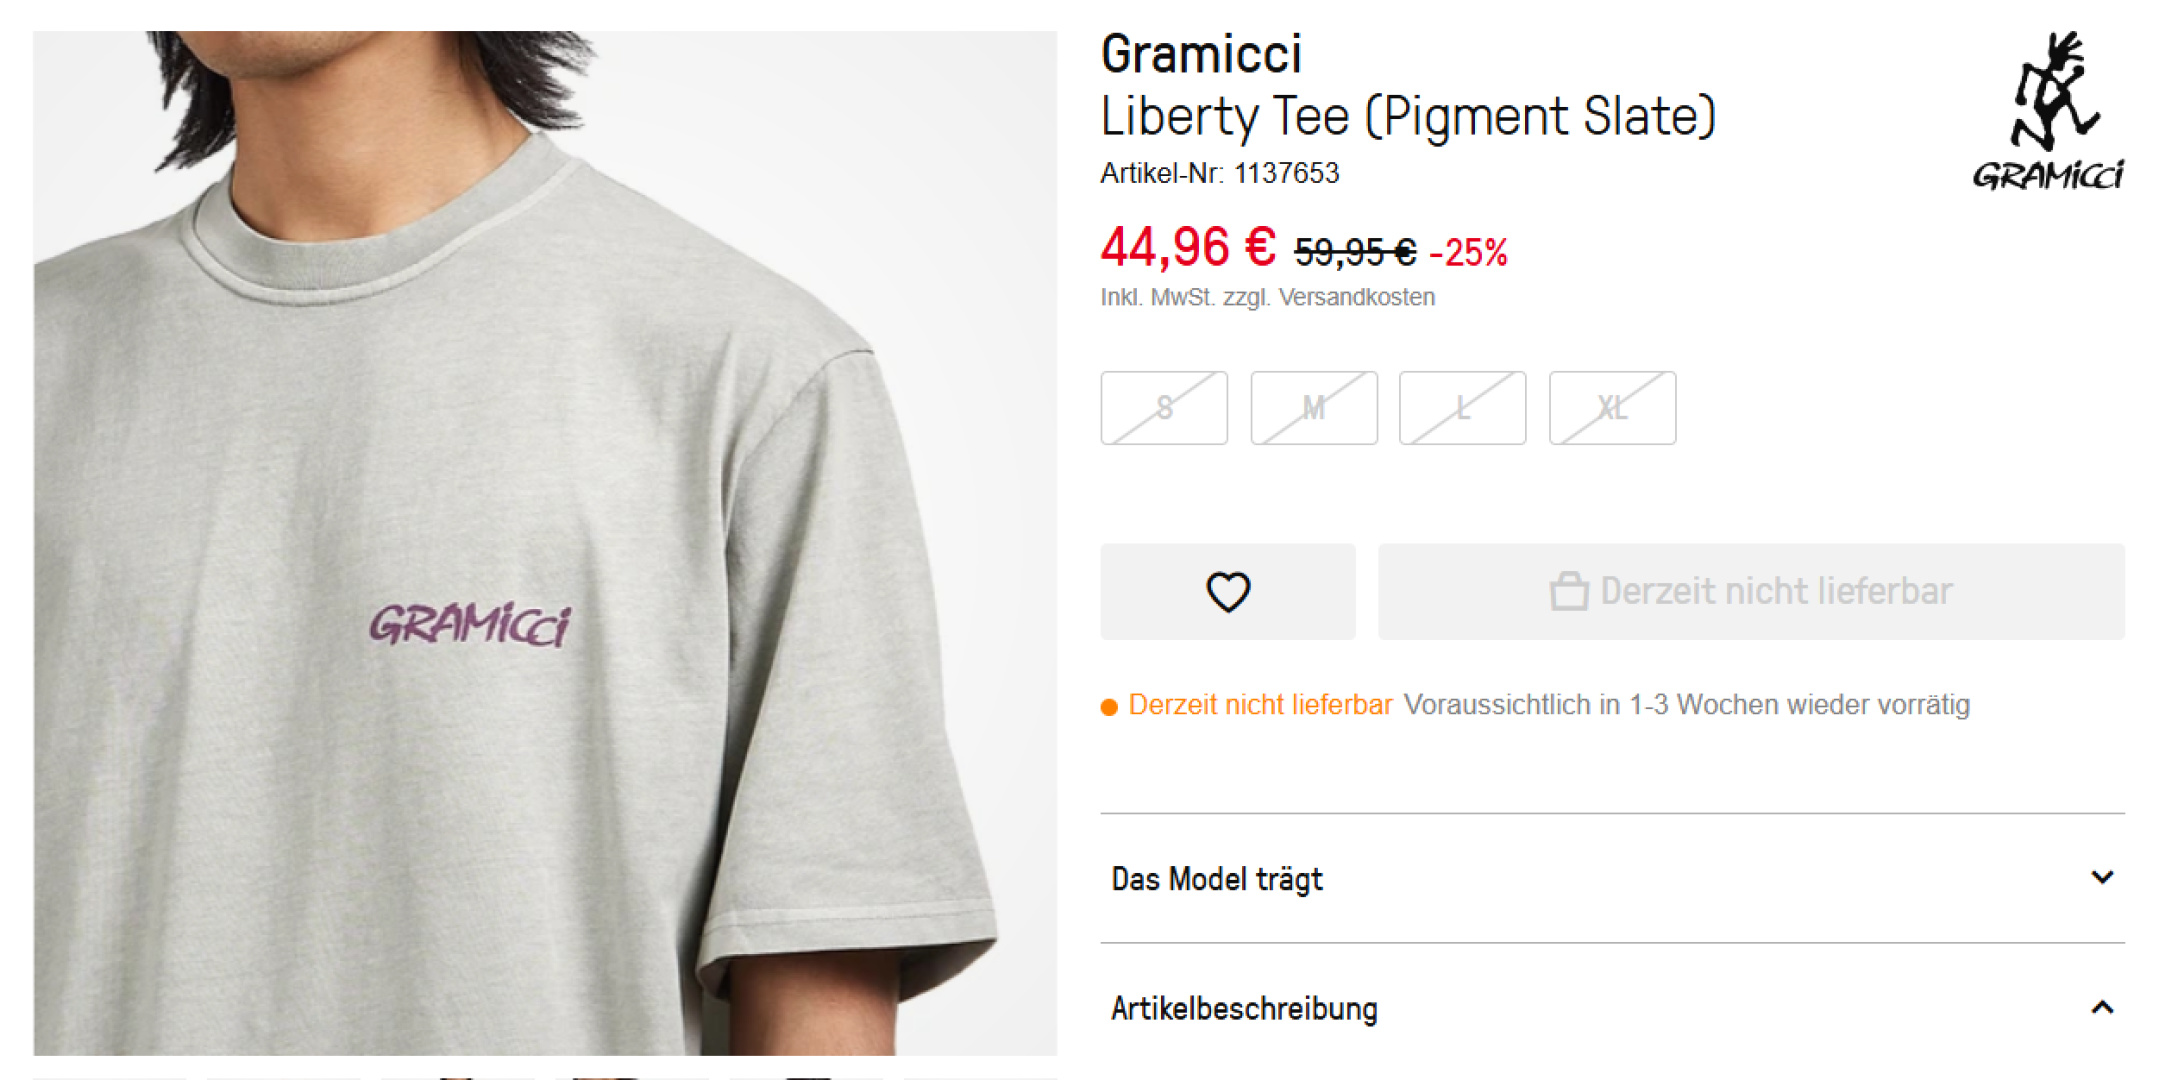2184x1080 pixels.
Task: Open the grey t-shirt product photo
Action: (545, 543)
